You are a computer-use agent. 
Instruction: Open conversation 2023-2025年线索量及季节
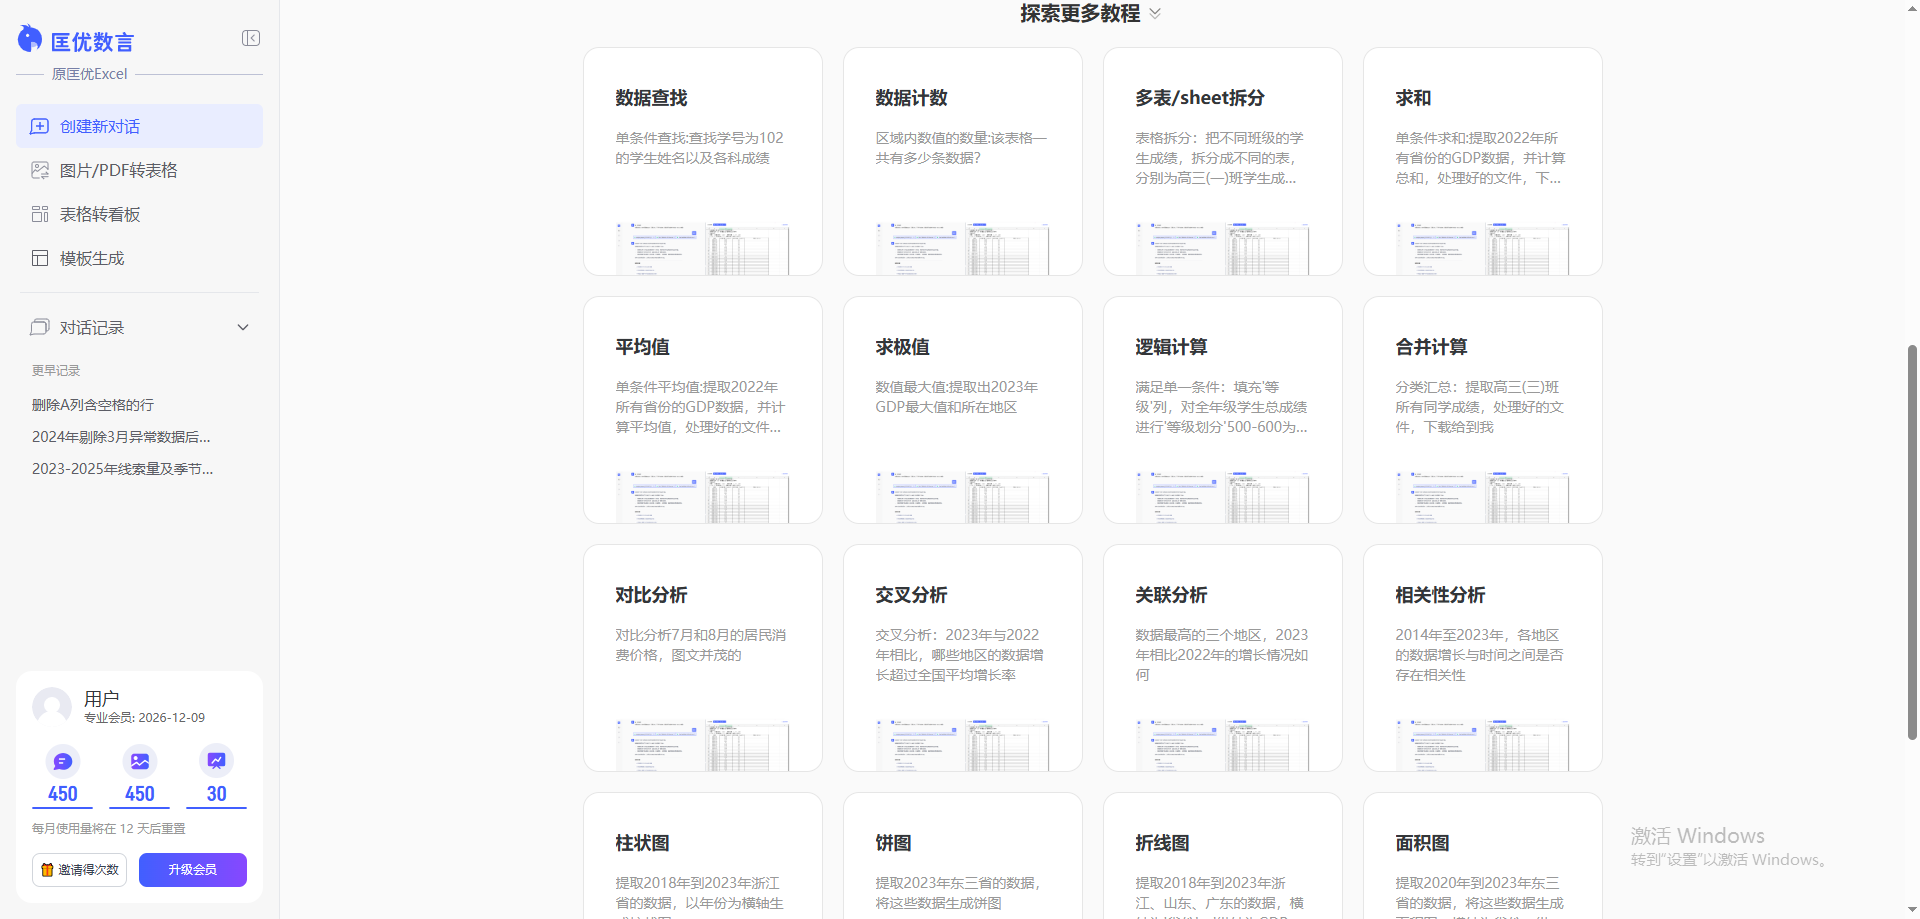[122, 468]
